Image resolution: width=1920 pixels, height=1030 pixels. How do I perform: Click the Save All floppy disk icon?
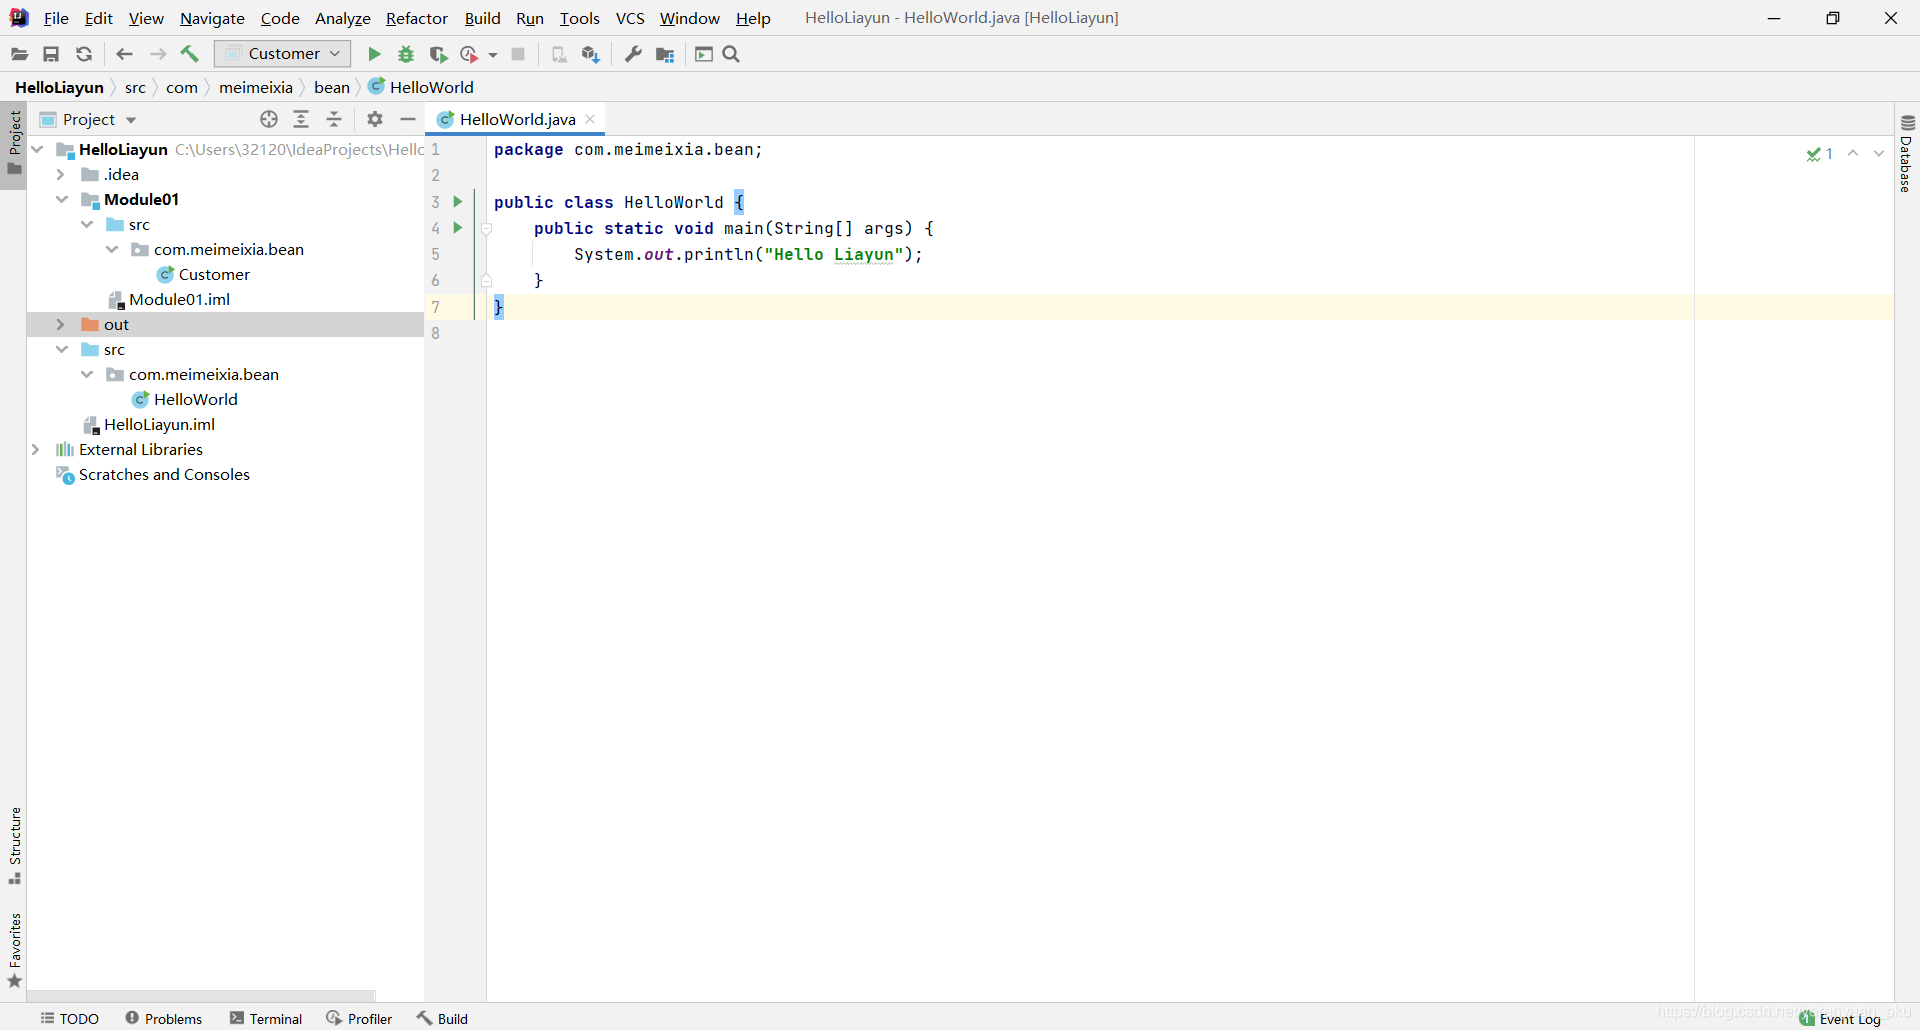tap(51, 54)
